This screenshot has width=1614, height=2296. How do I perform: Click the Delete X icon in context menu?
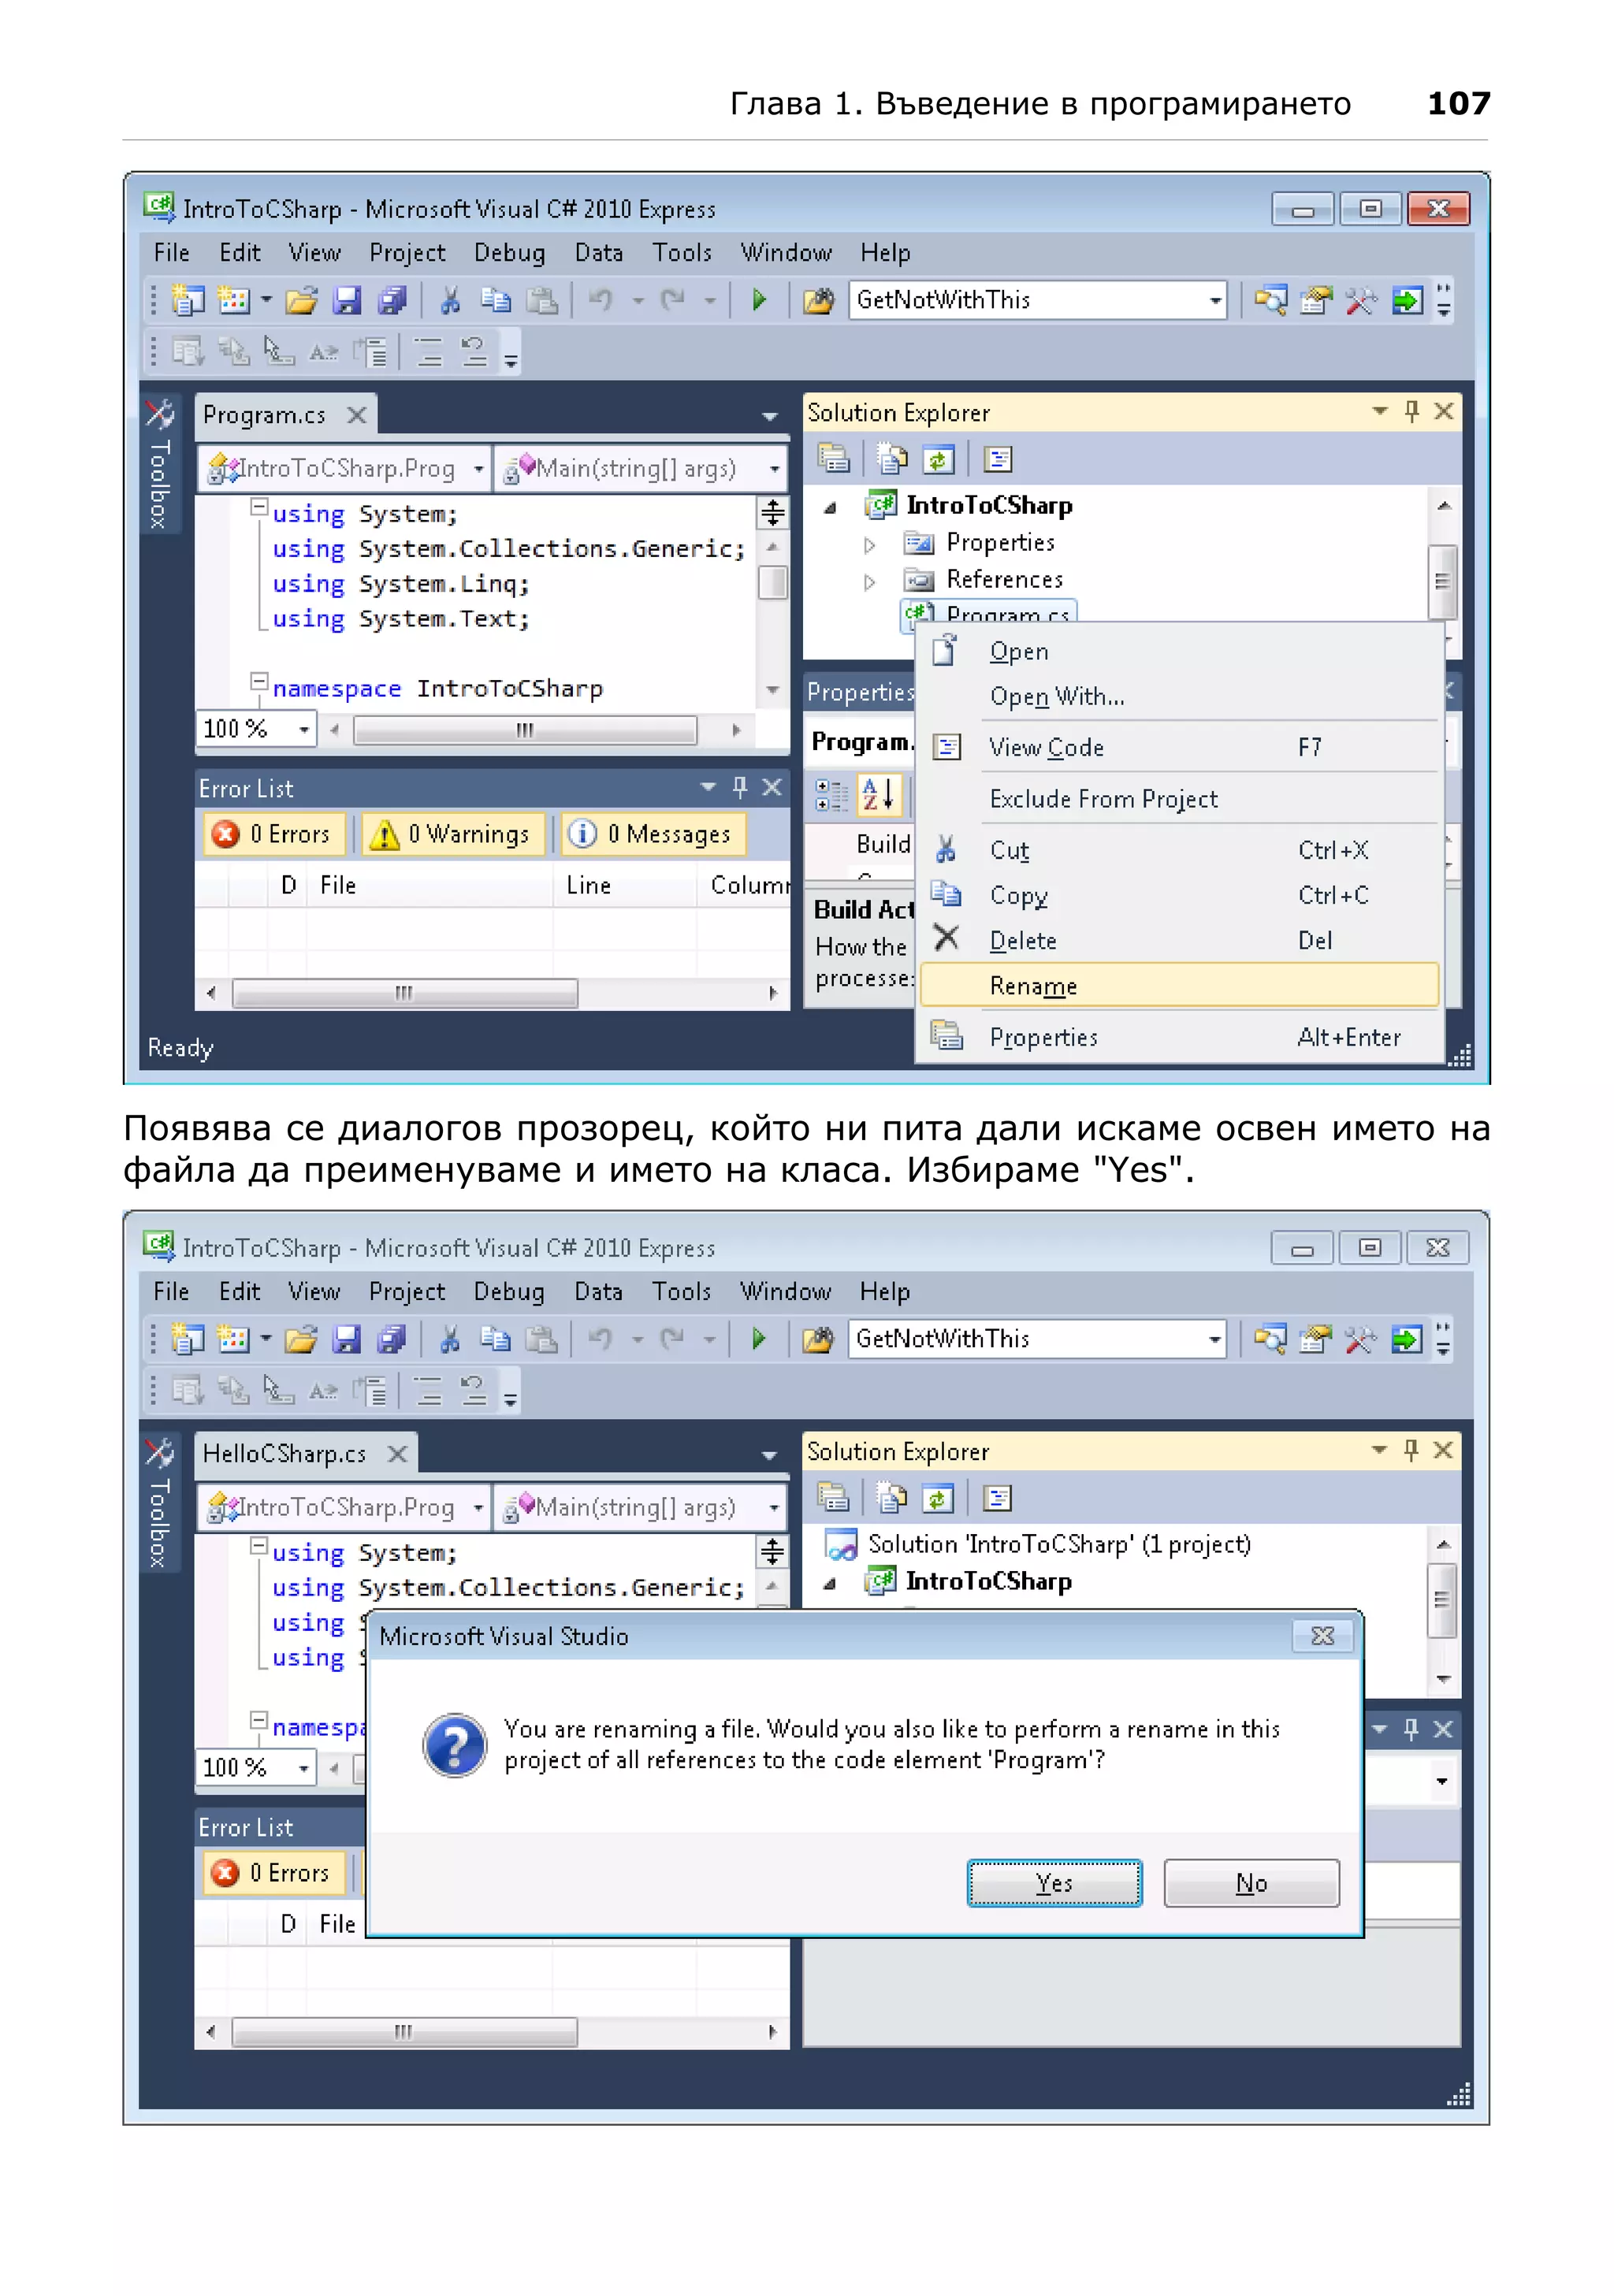pos(945,938)
